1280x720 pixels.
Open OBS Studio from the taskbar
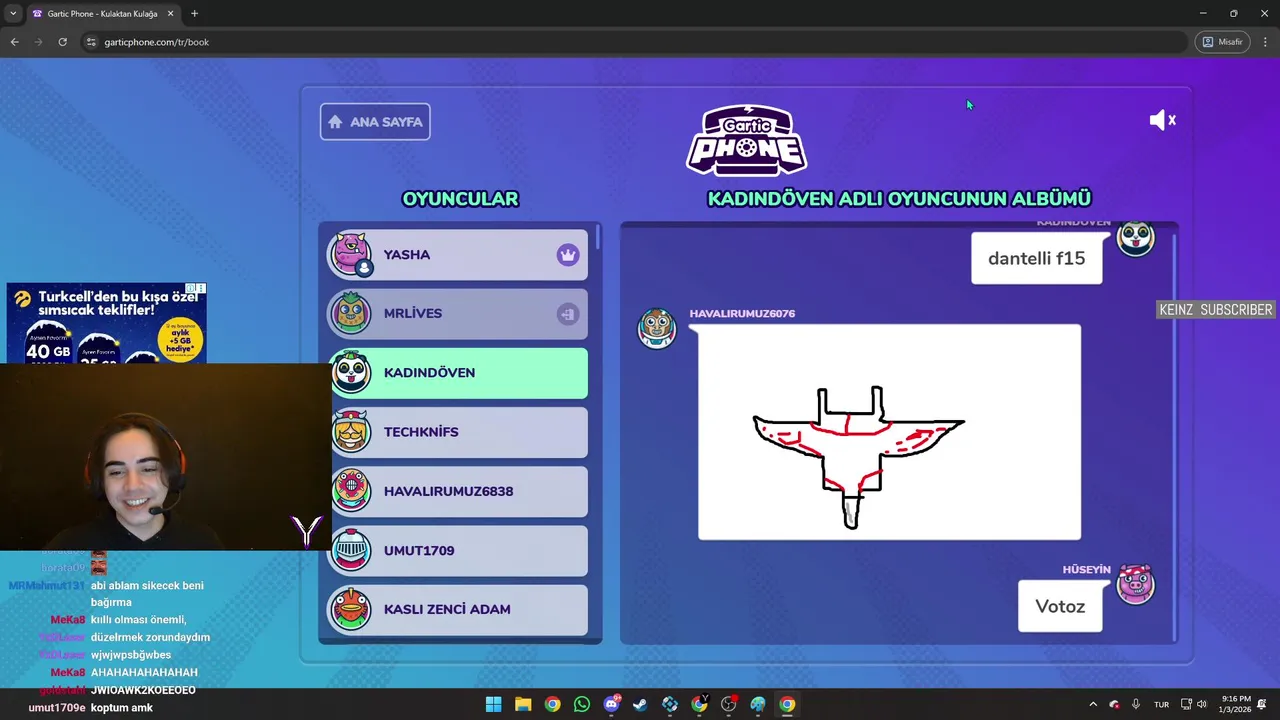(728, 704)
